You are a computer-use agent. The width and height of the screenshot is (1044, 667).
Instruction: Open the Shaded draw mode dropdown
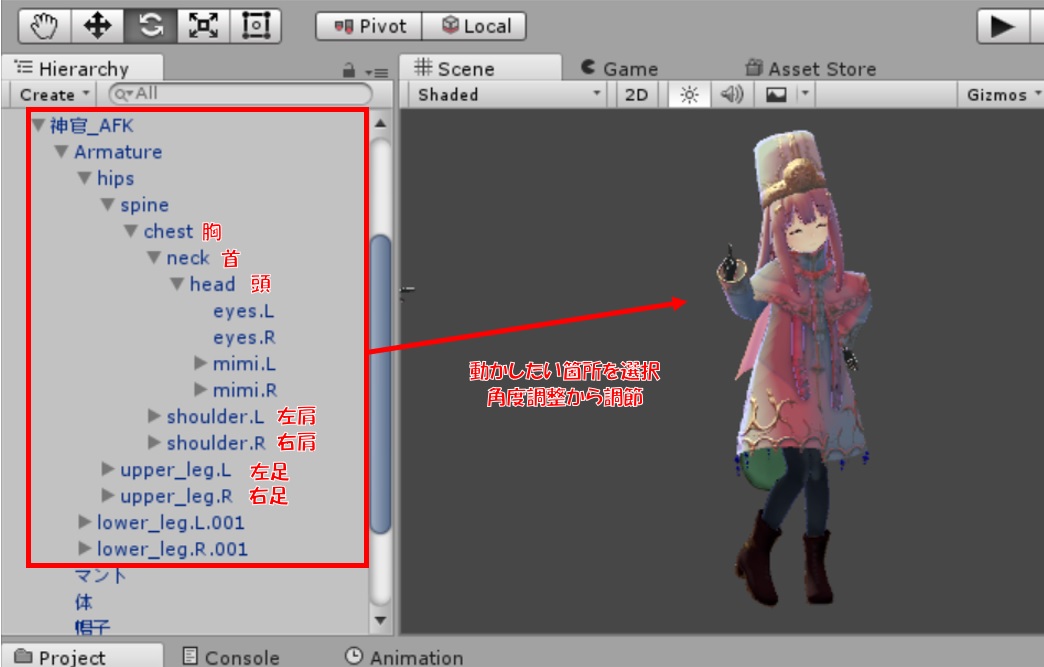[509, 95]
